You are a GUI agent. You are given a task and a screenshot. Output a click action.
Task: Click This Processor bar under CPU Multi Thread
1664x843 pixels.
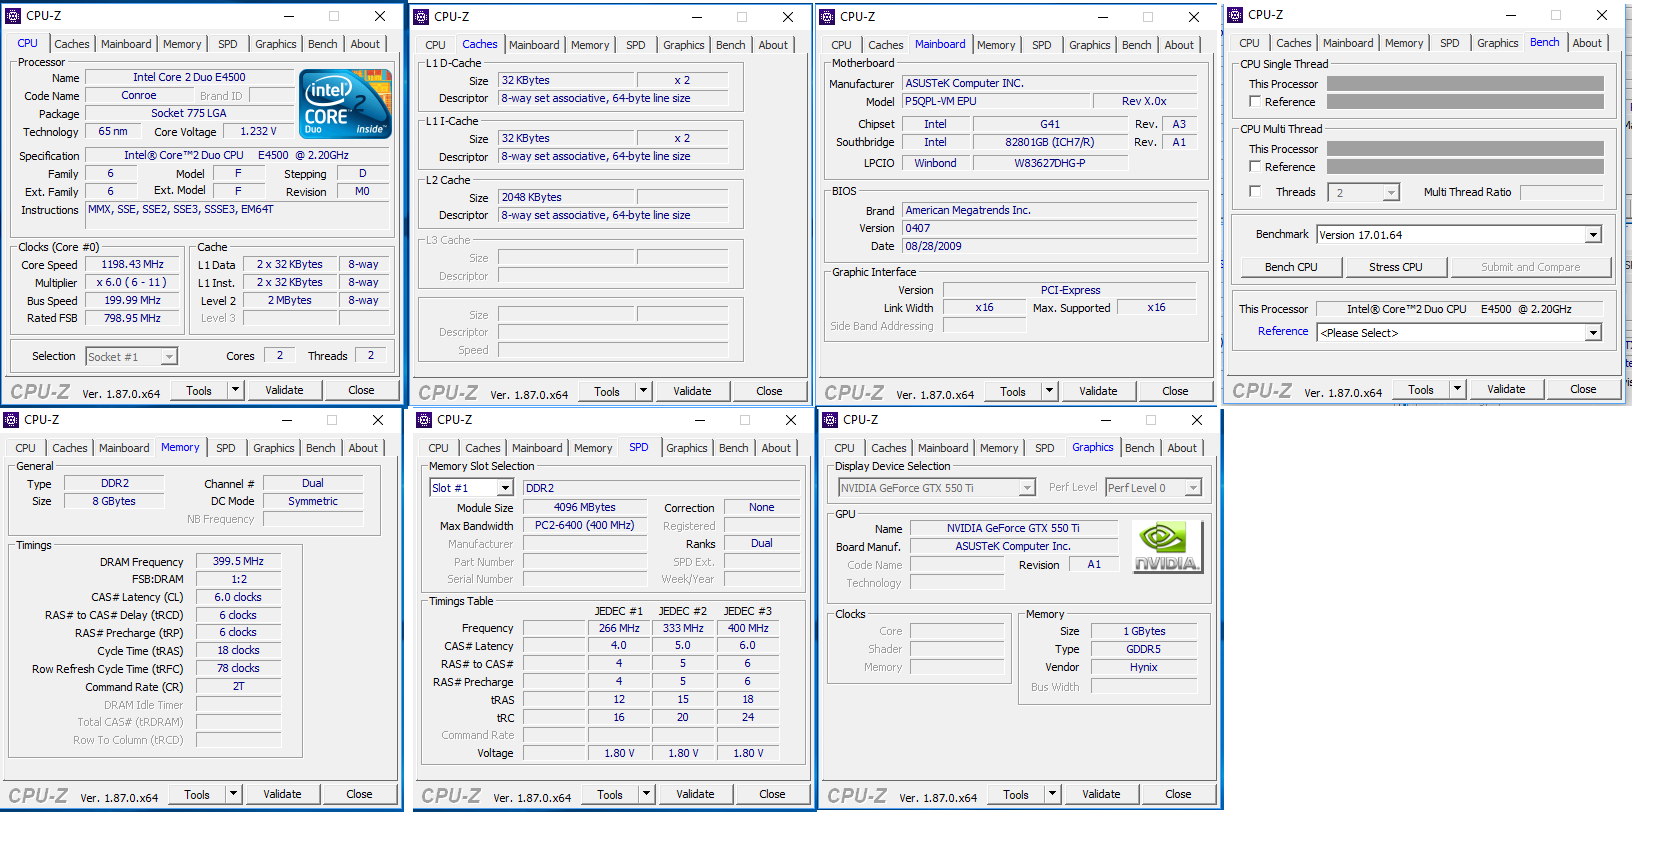pyautogui.click(x=1465, y=149)
